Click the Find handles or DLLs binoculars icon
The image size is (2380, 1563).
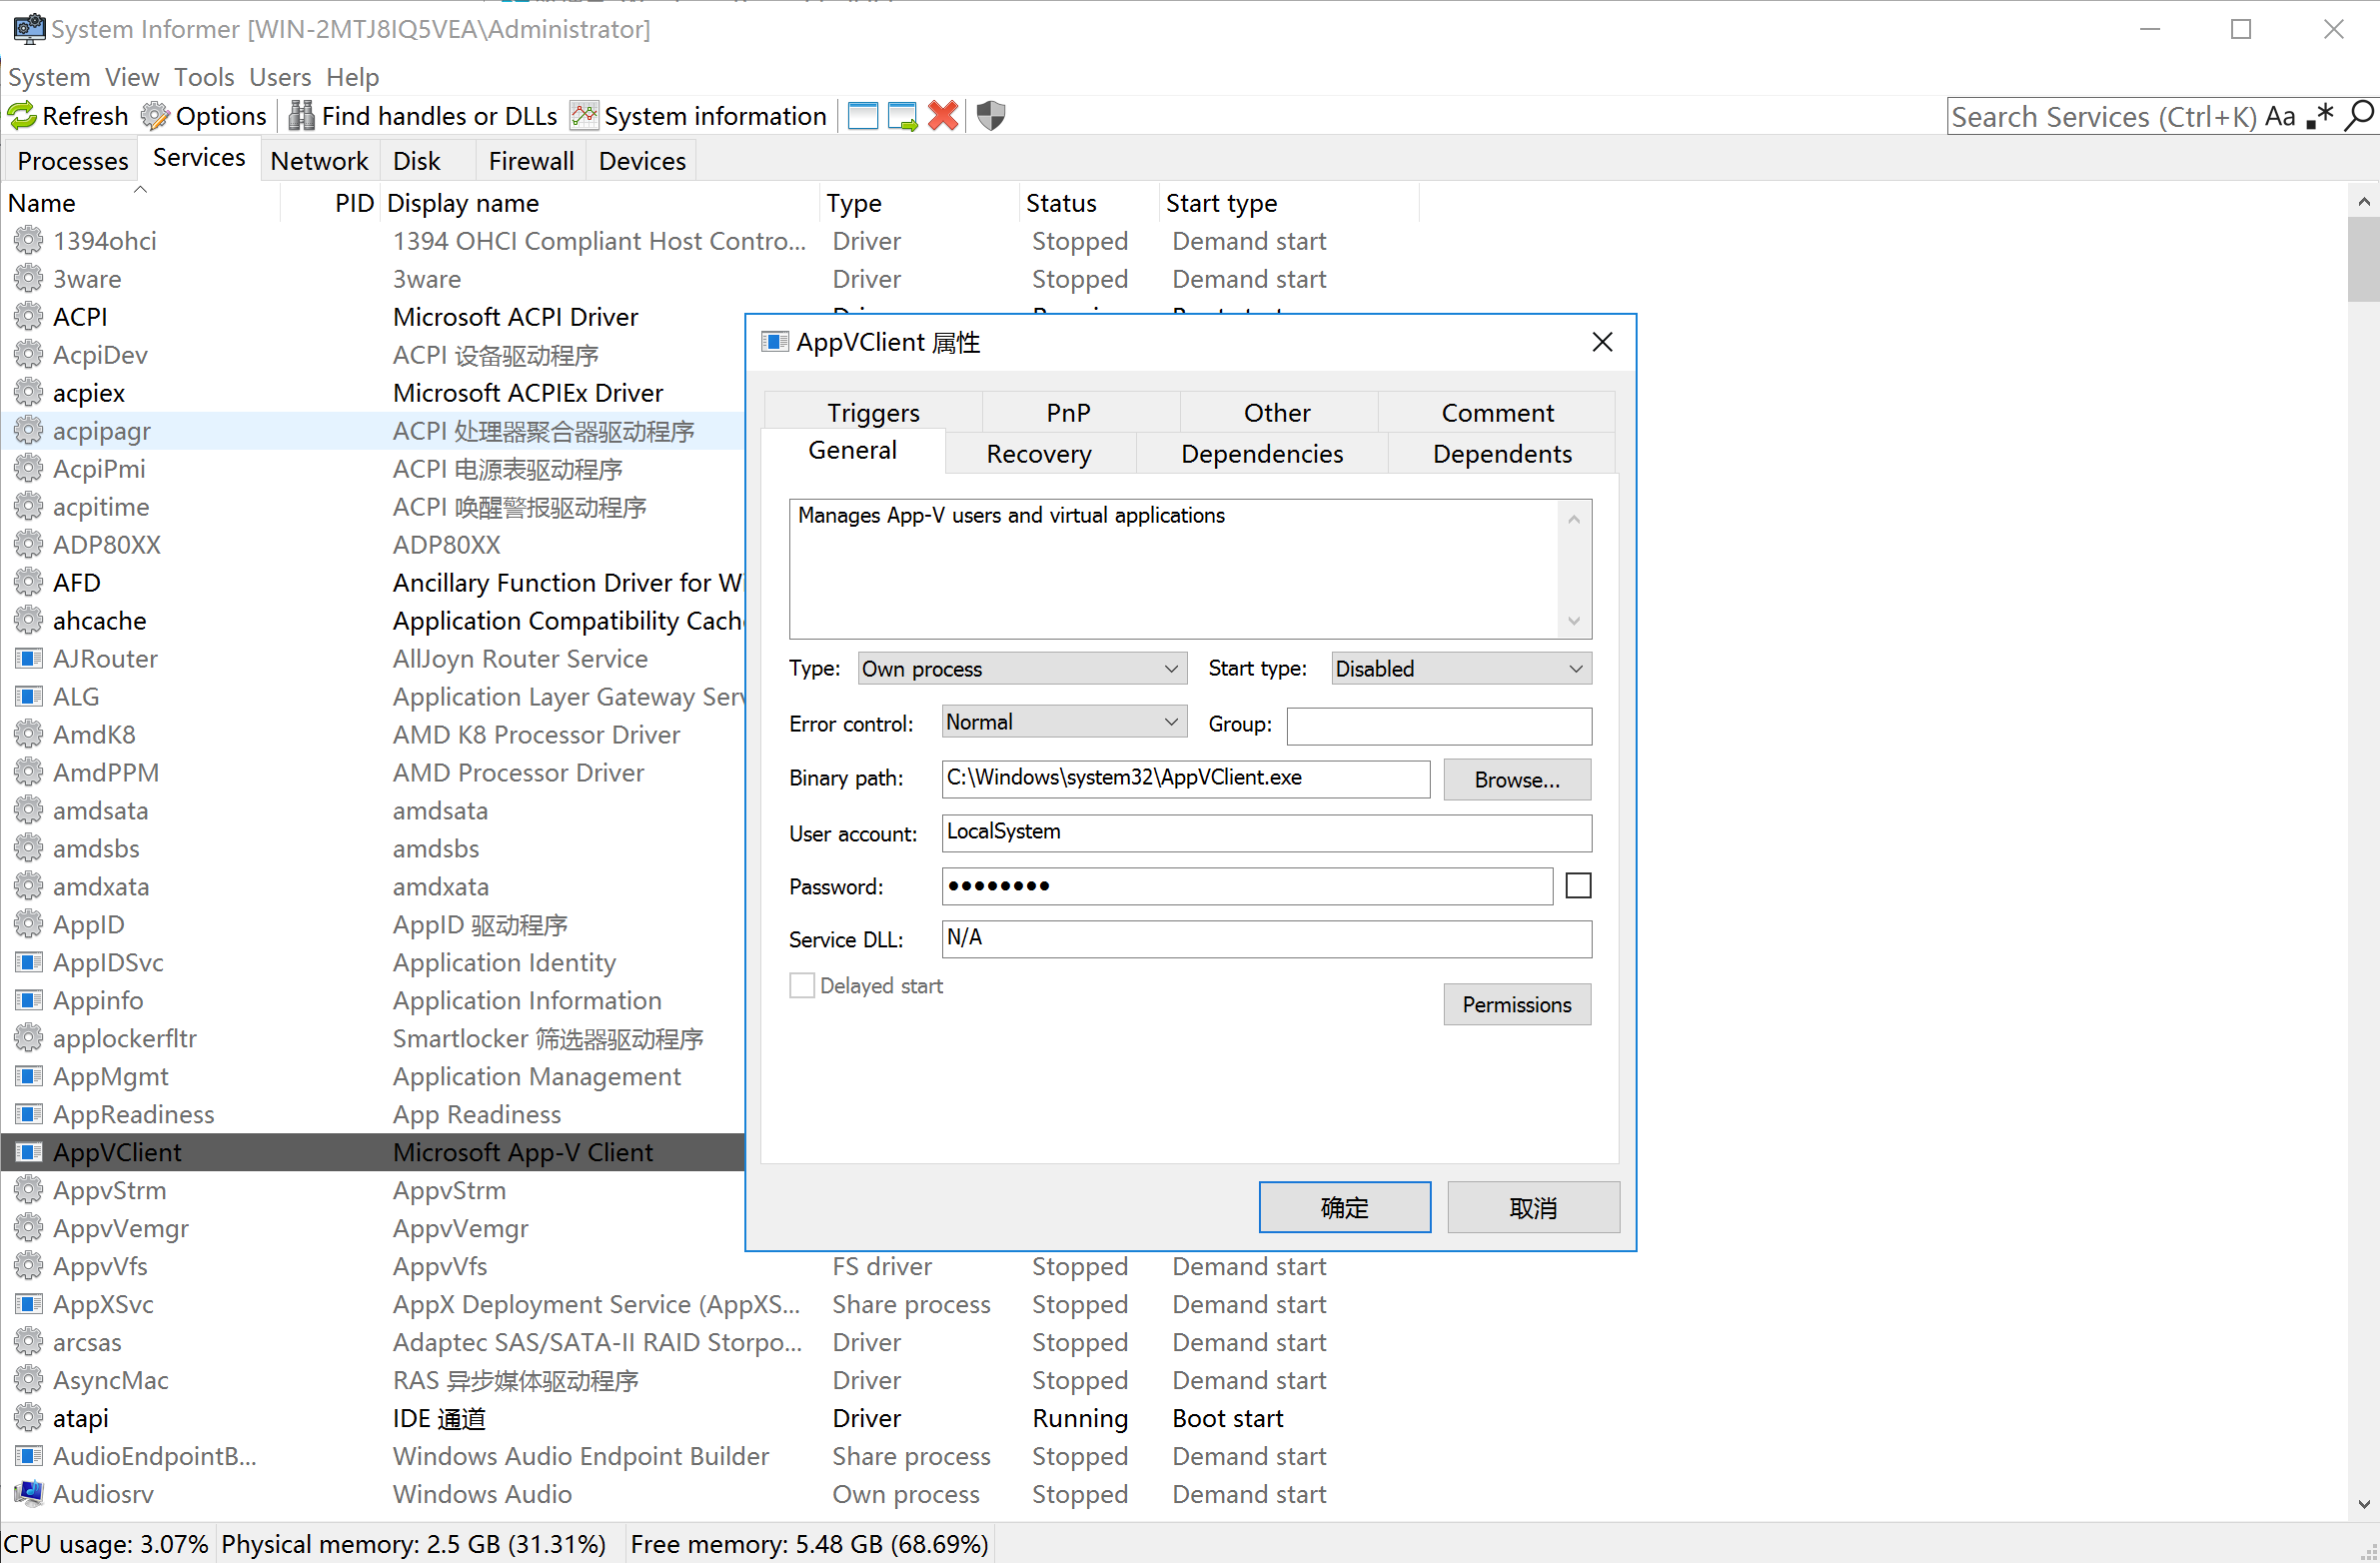pos(301,116)
